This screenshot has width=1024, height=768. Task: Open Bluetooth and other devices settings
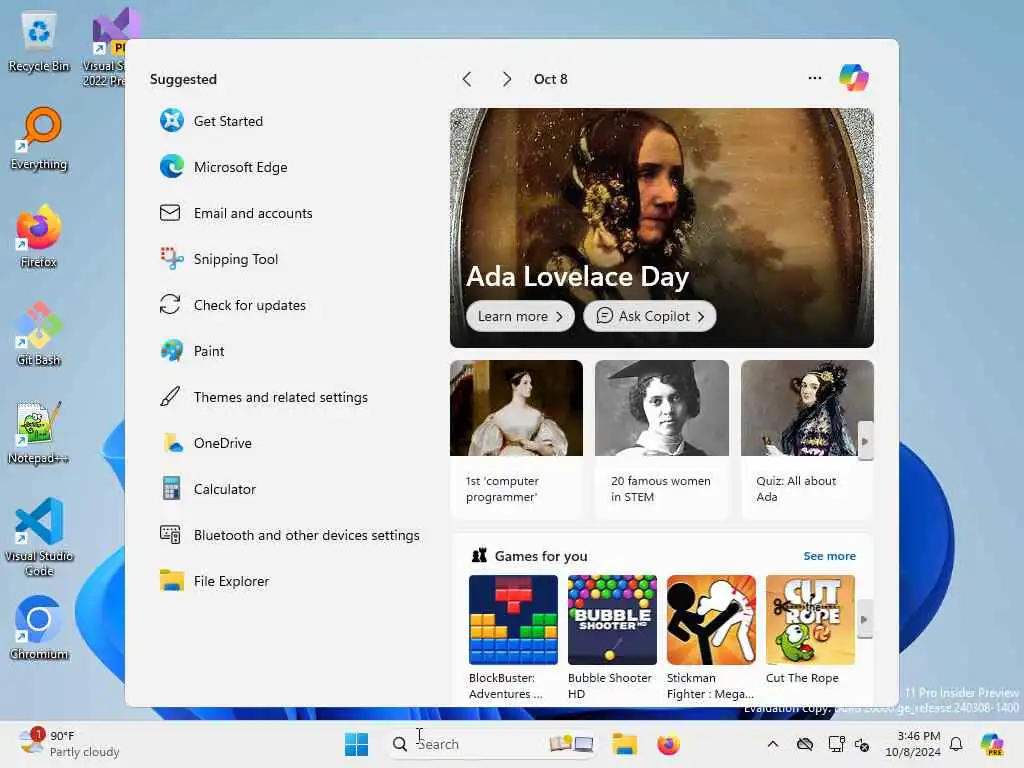click(290, 536)
